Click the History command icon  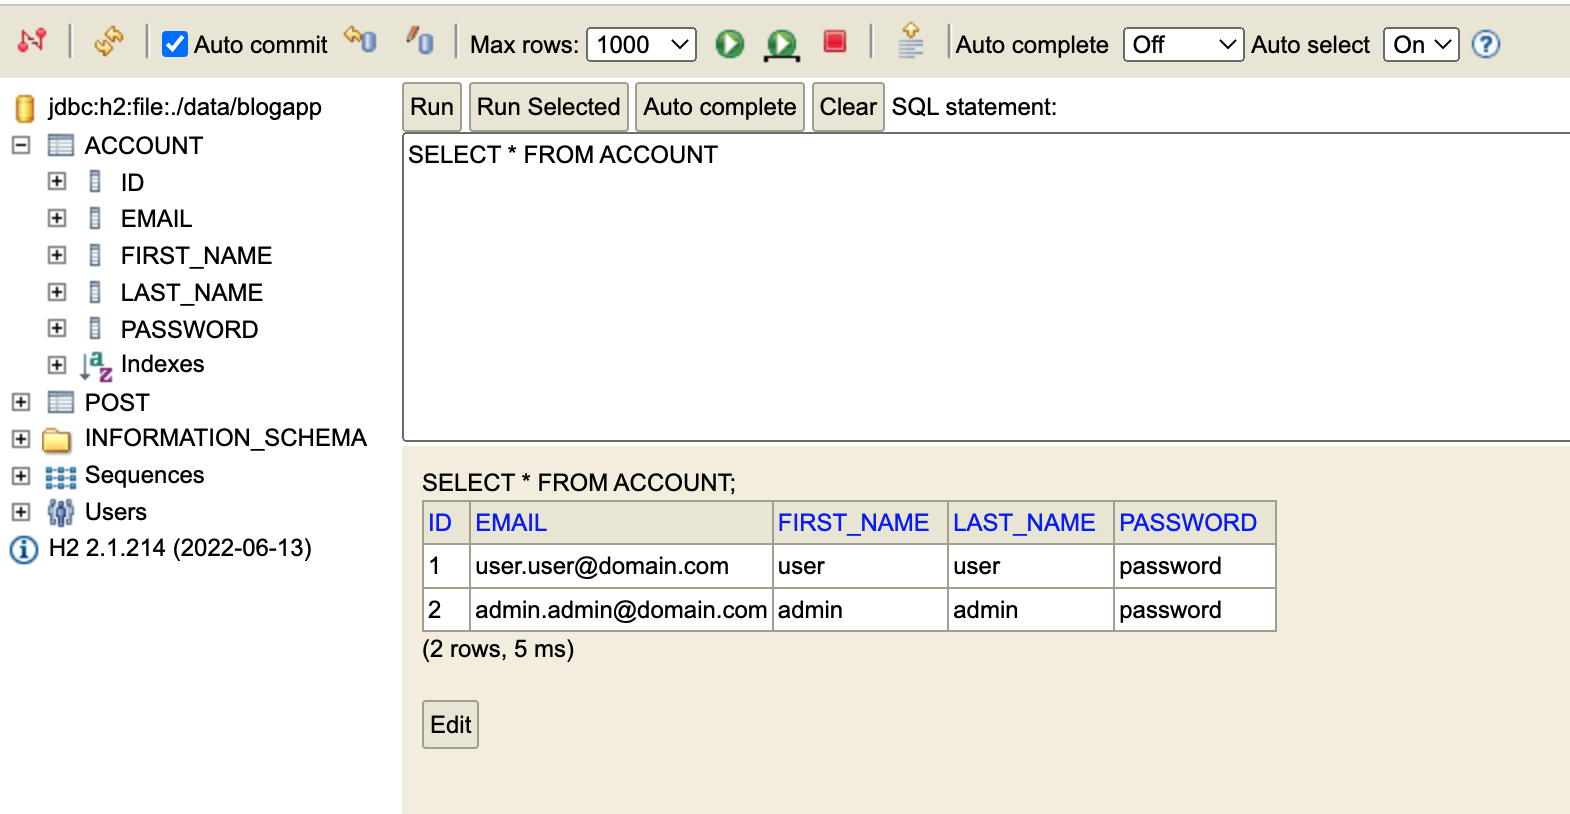[x=910, y=41]
